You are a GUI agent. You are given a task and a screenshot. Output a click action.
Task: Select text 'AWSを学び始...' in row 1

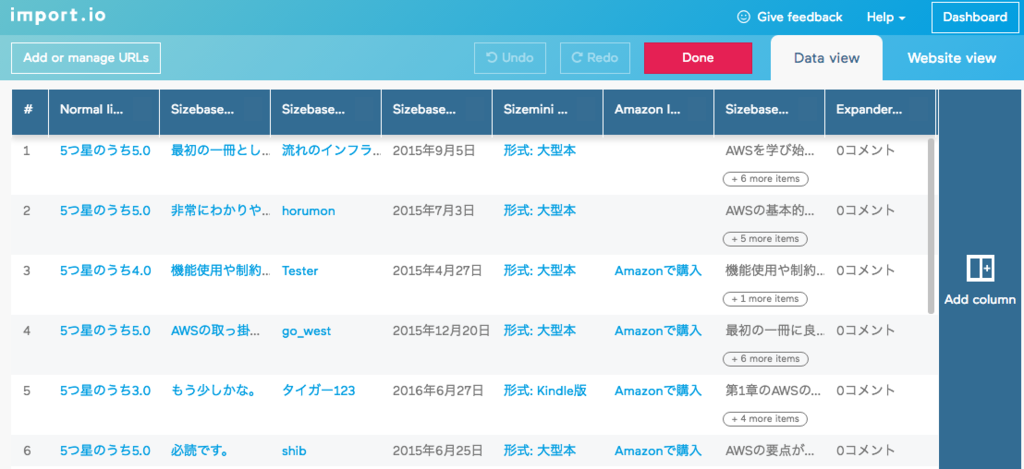[x=771, y=151]
